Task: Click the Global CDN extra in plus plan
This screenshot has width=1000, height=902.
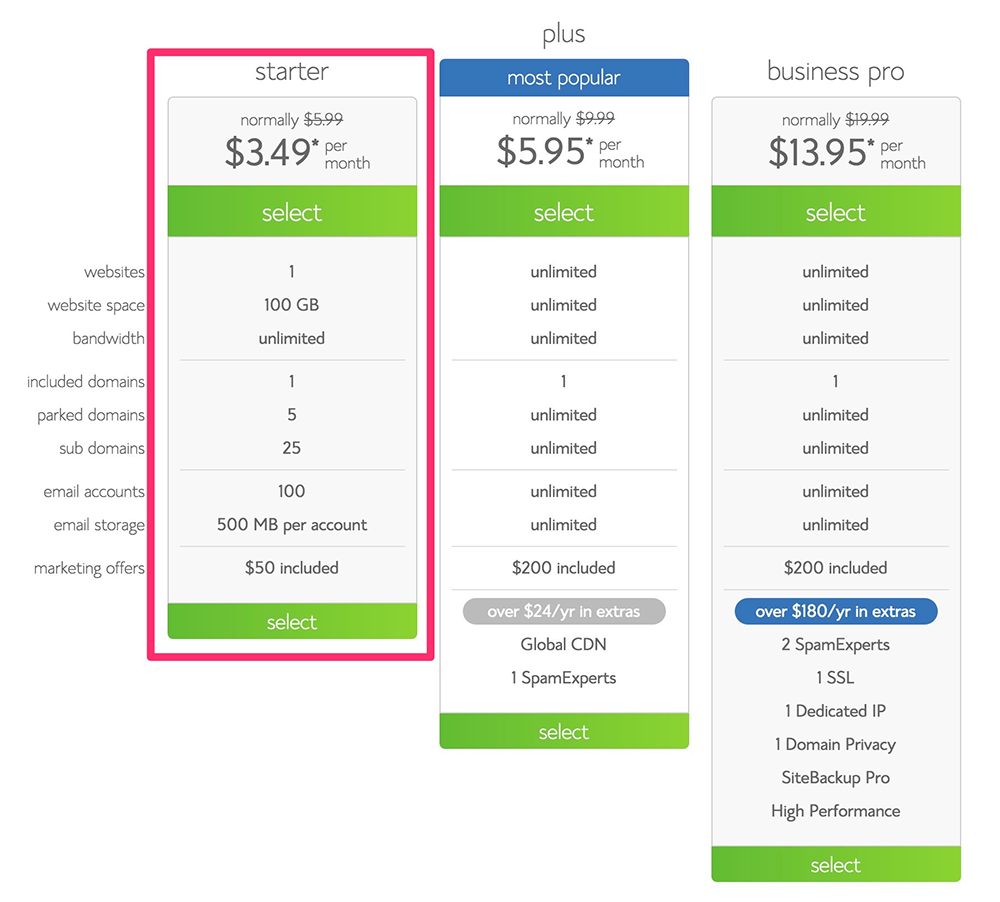Action: [x=564, y=645]
